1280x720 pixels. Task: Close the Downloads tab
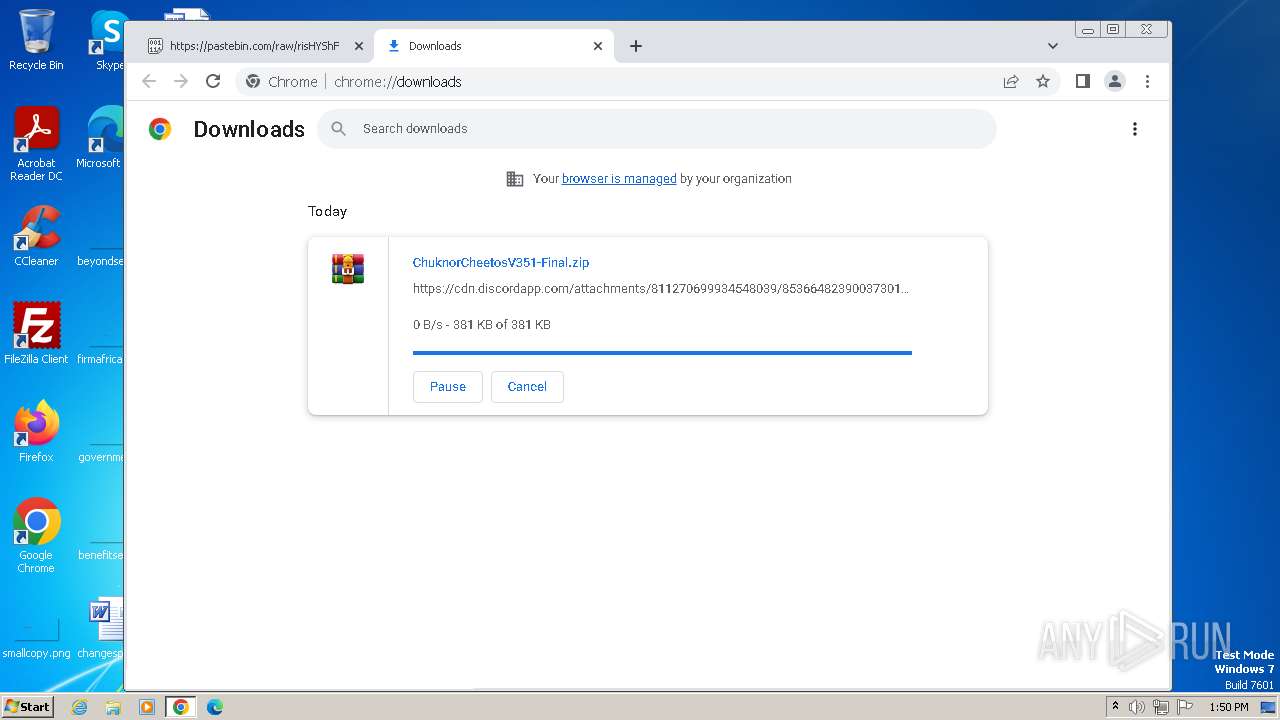(x=598, y=46)
